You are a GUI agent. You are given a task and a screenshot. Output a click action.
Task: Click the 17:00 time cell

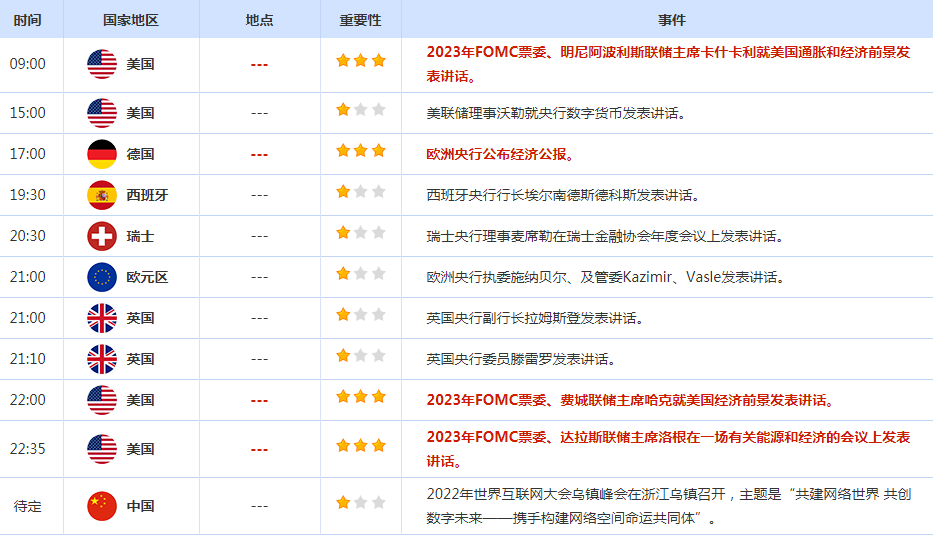point(27,154)
